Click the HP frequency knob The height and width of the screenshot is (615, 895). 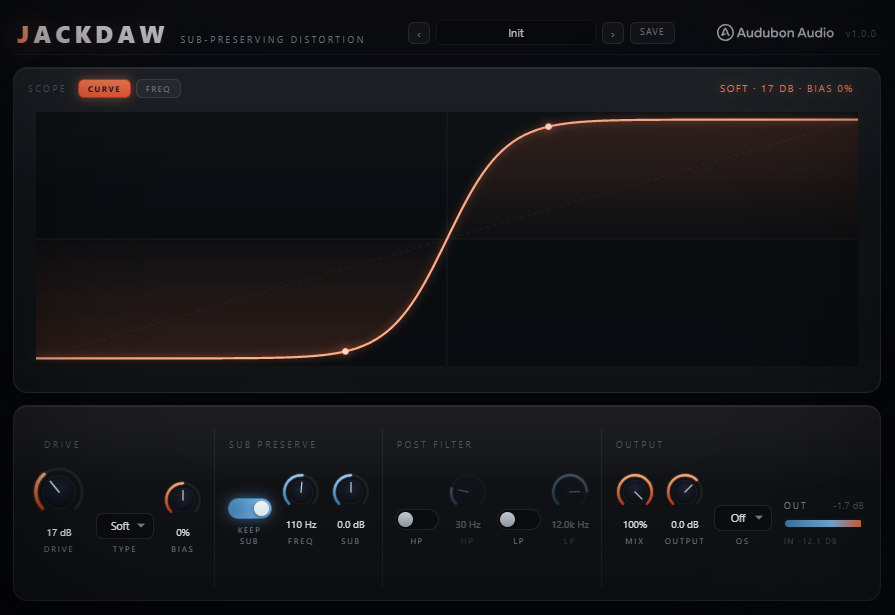click(x=467, y=491)
